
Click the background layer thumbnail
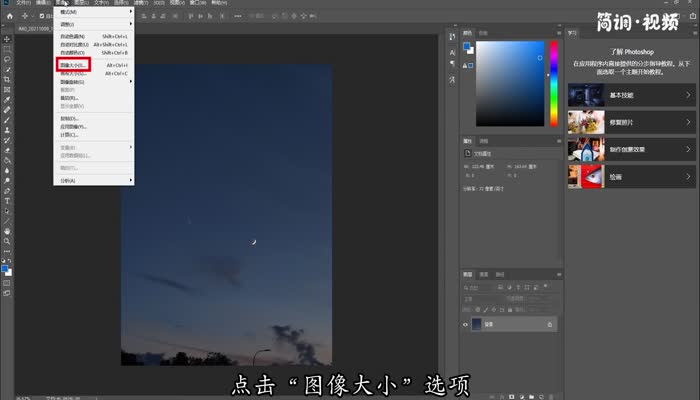pos(478,324)
